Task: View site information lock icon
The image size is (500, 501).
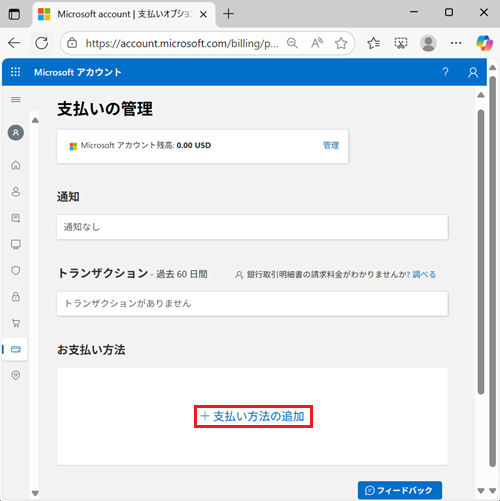Action: coord(72,43)
